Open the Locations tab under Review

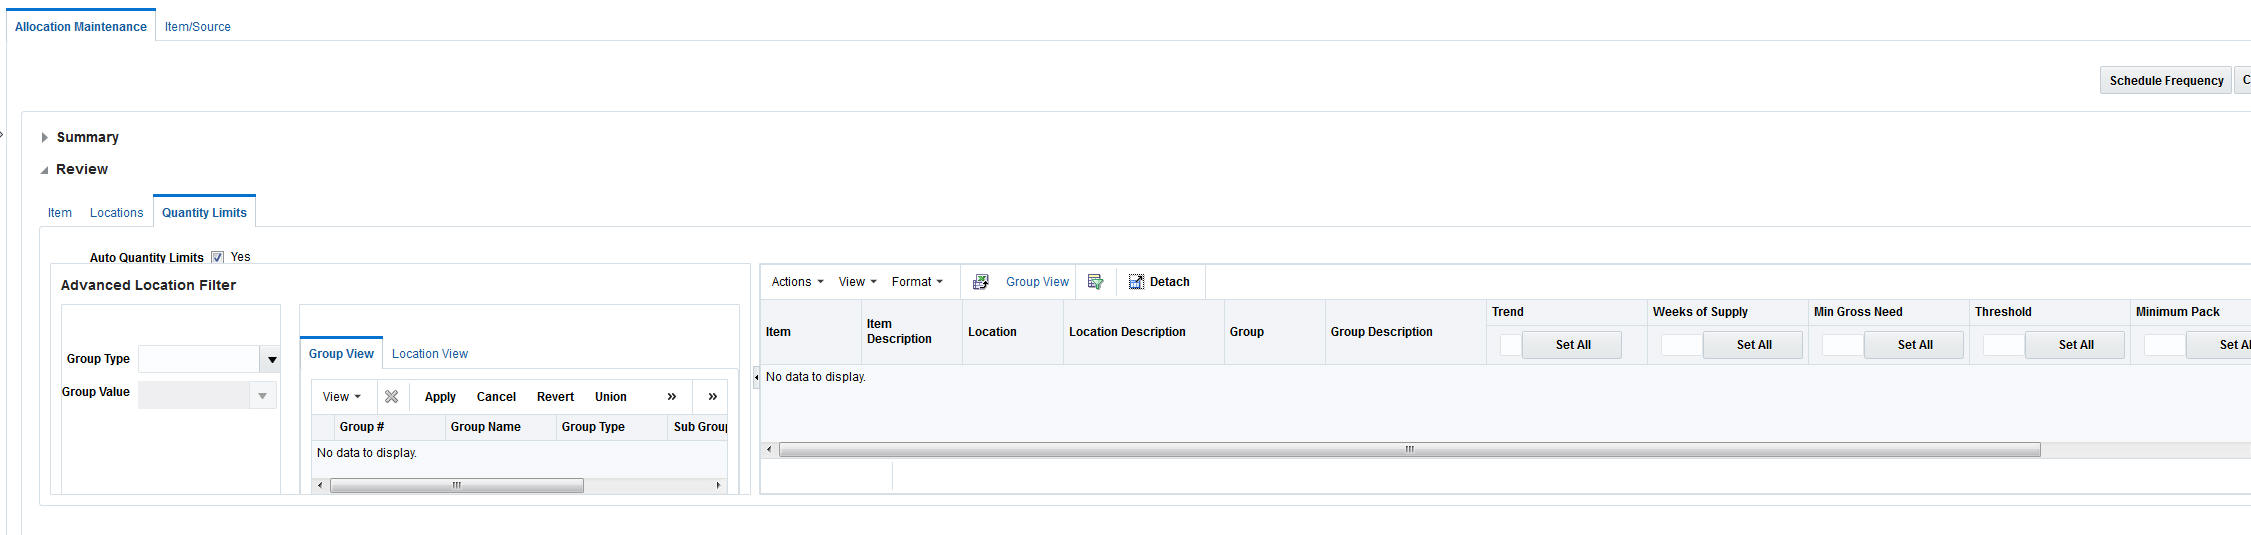coord(117,213)
